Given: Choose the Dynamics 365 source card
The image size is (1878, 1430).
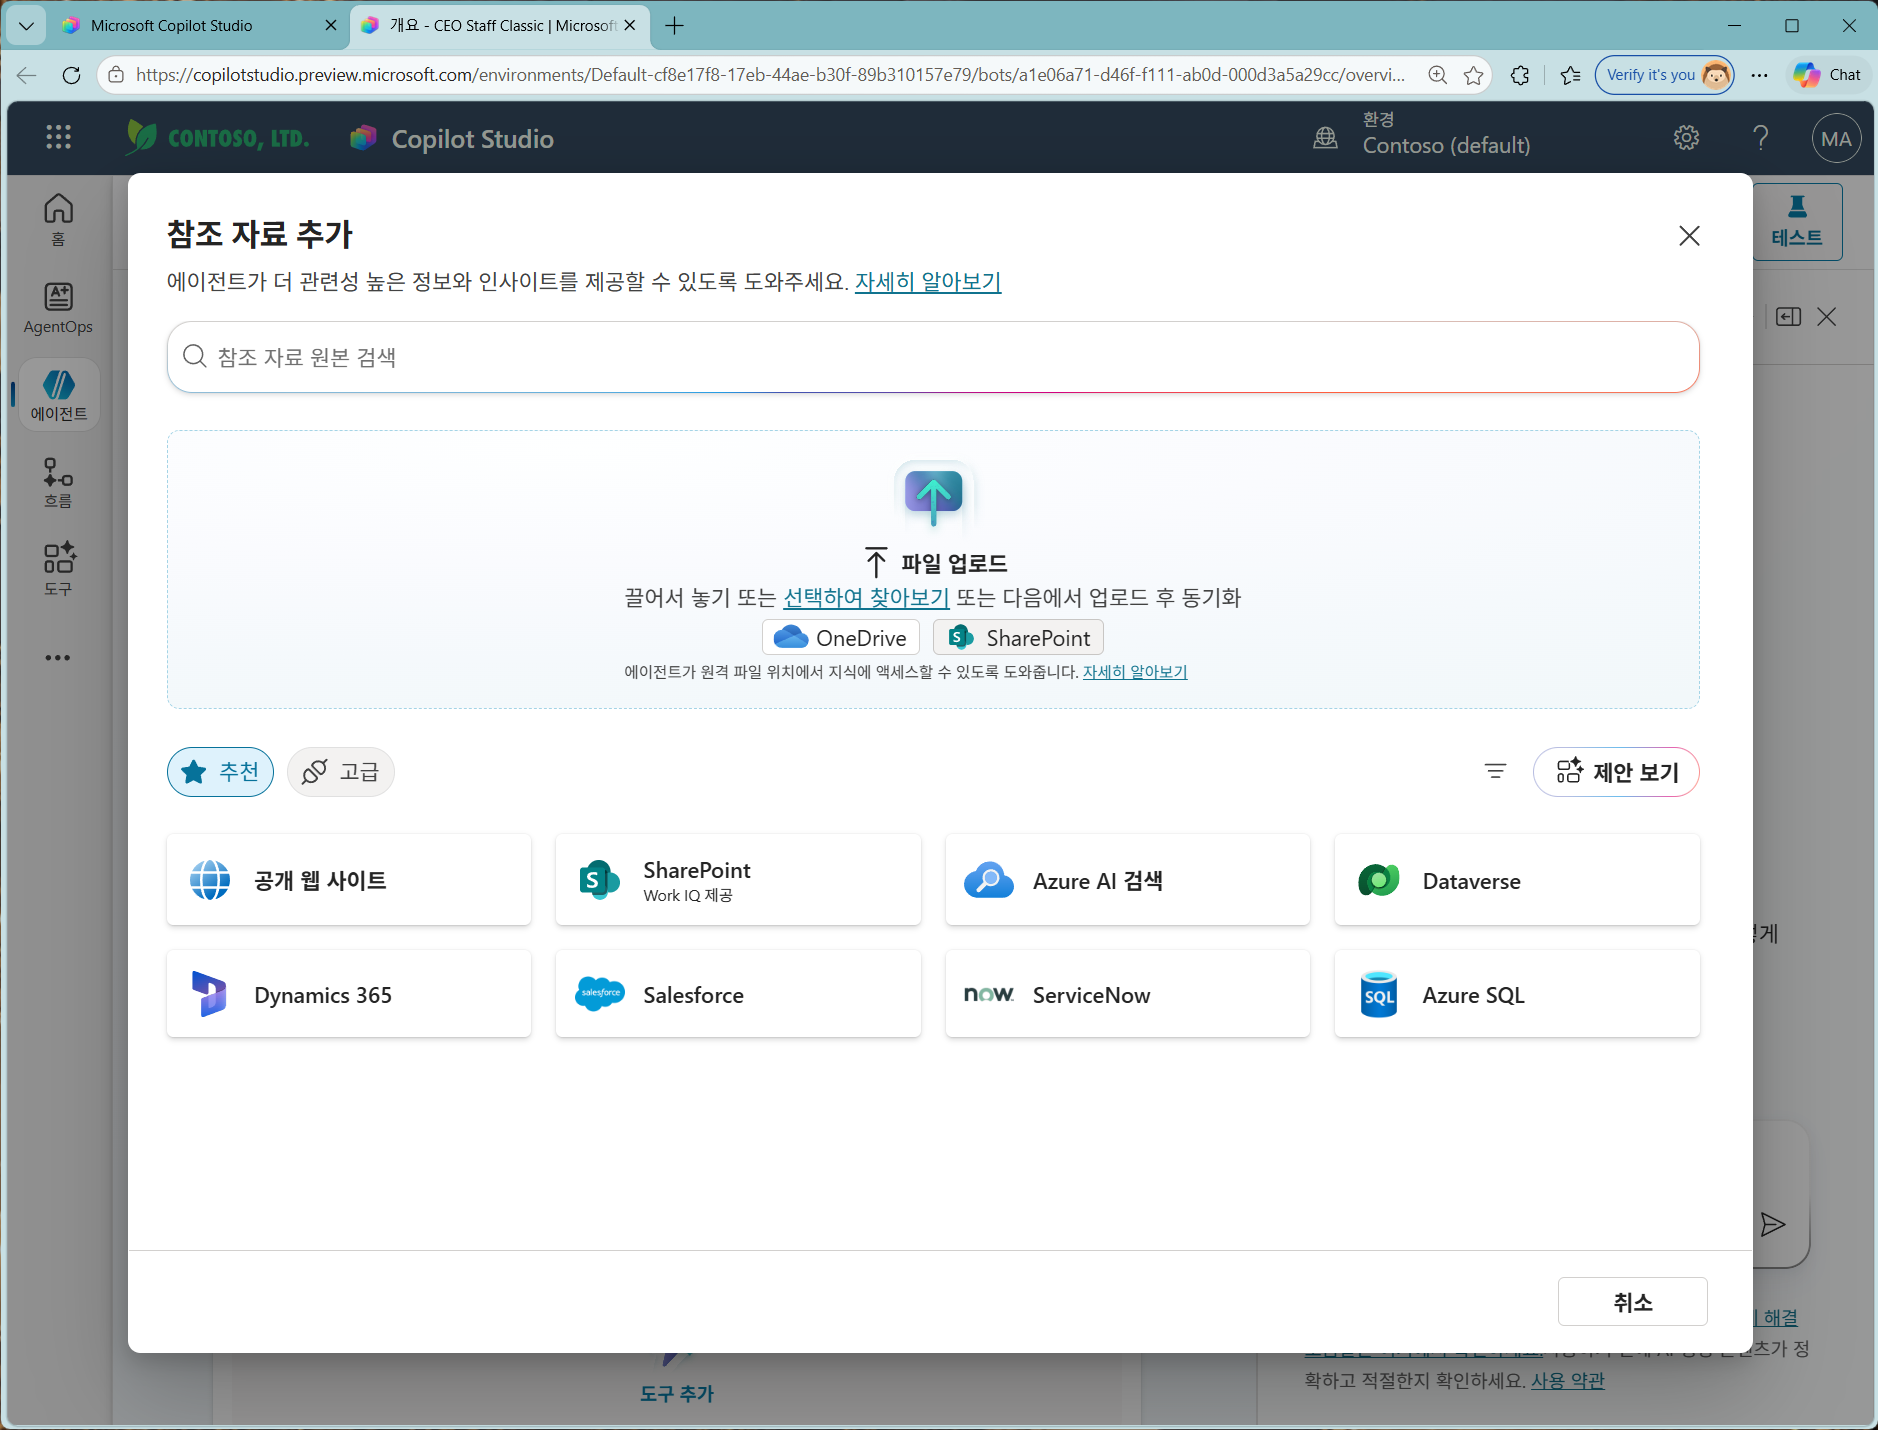Looking at the screenshot, I should (349, 994).
